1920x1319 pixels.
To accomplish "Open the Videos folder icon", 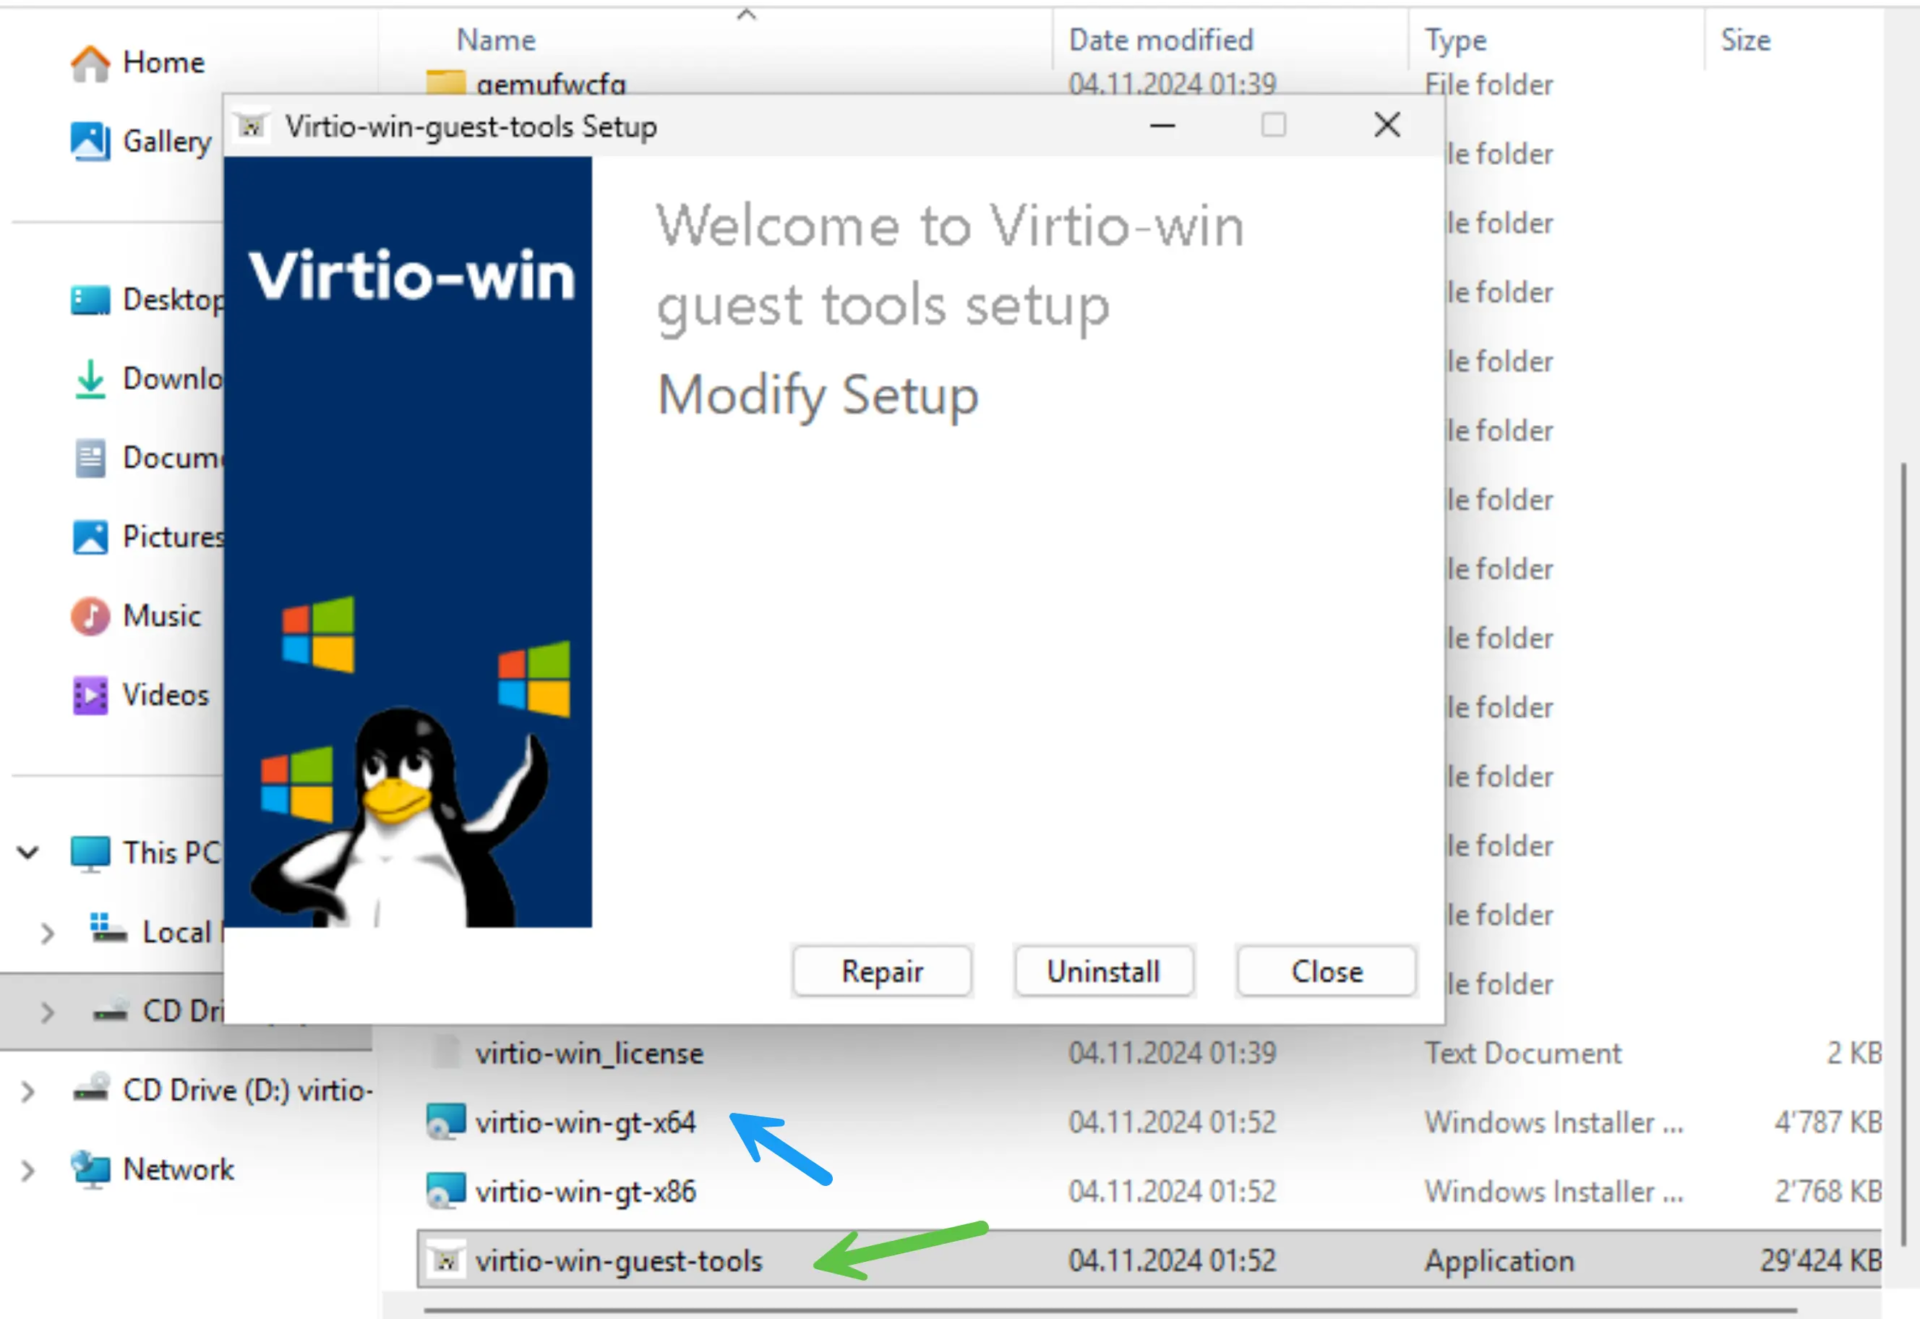I will coord(90,695).
